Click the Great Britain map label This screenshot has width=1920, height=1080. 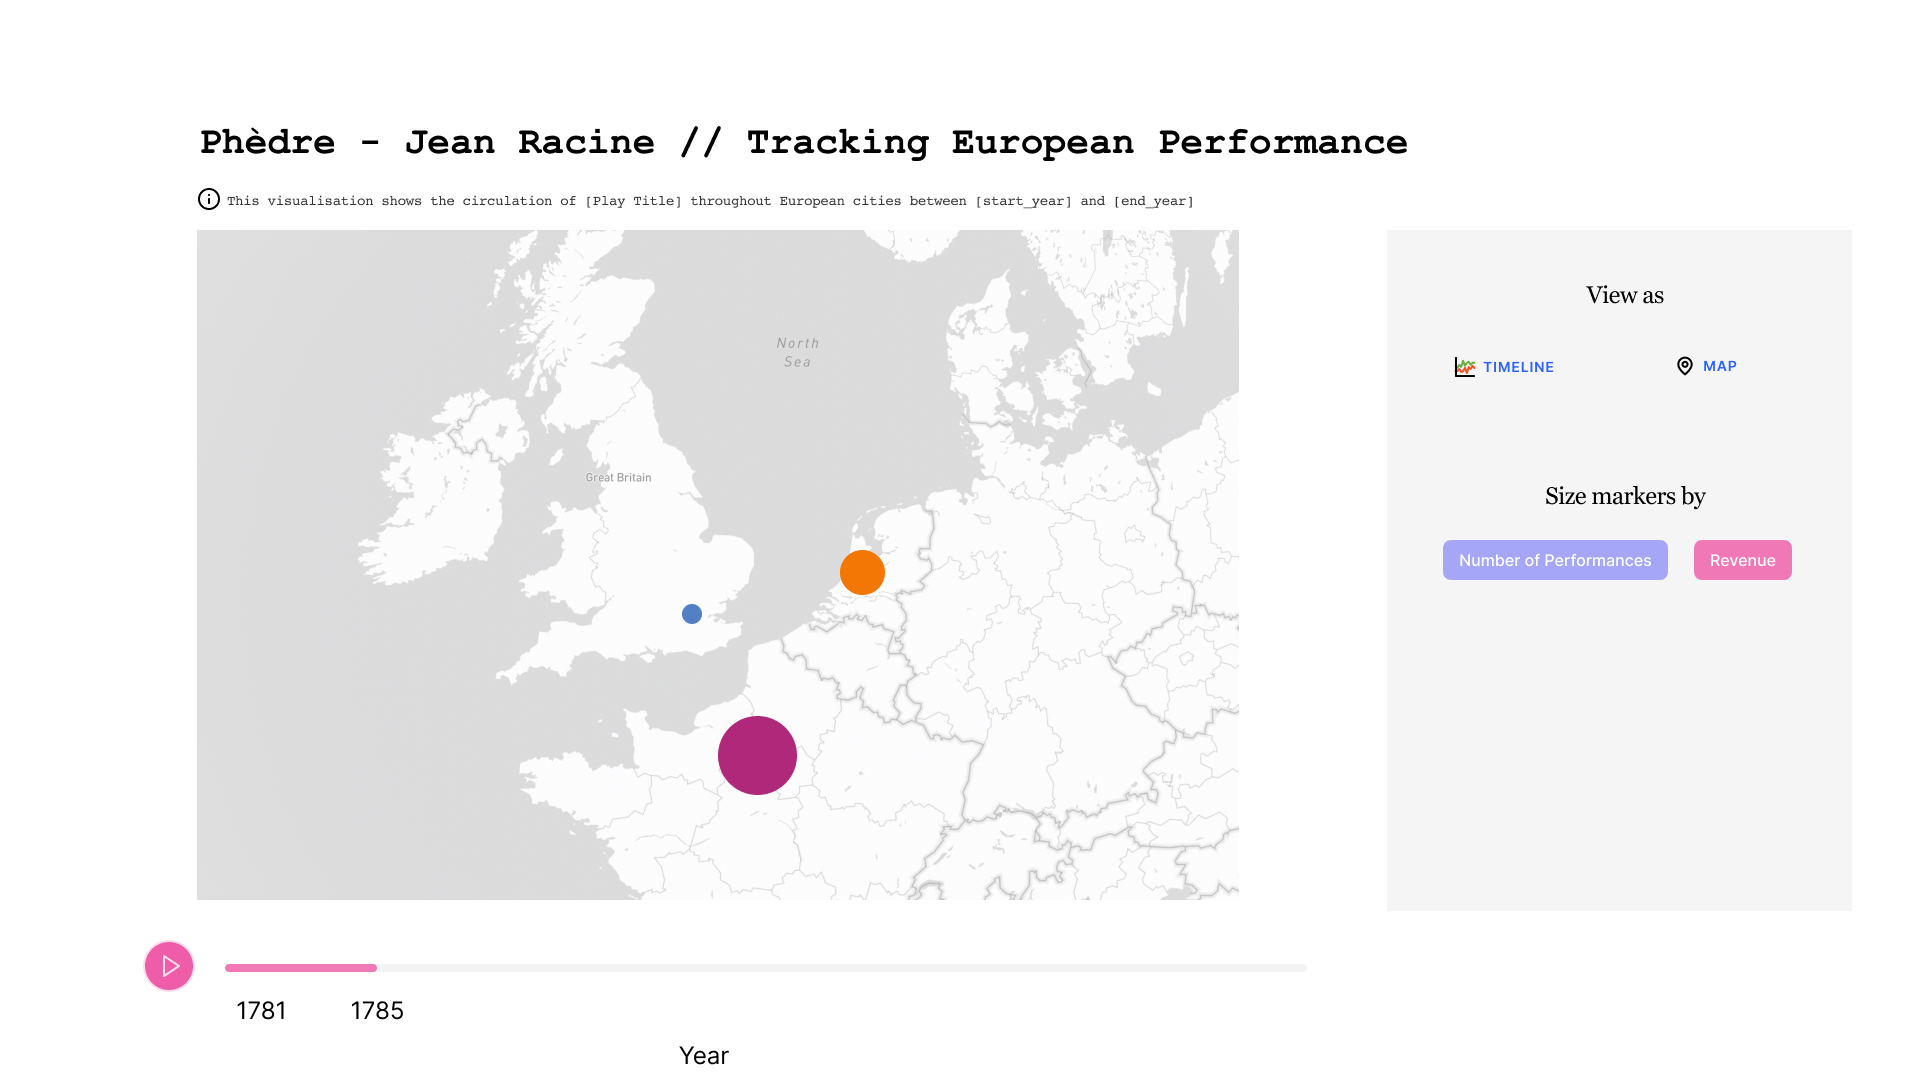(618, 478)
